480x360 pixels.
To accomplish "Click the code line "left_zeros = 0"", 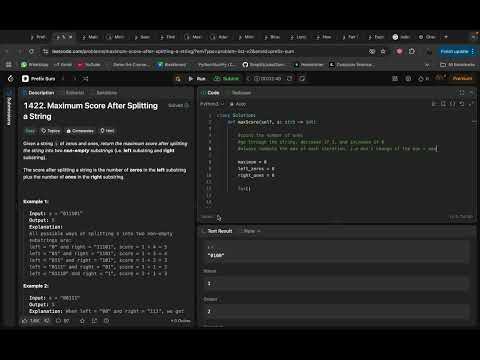I will click(x=256, y=169).
